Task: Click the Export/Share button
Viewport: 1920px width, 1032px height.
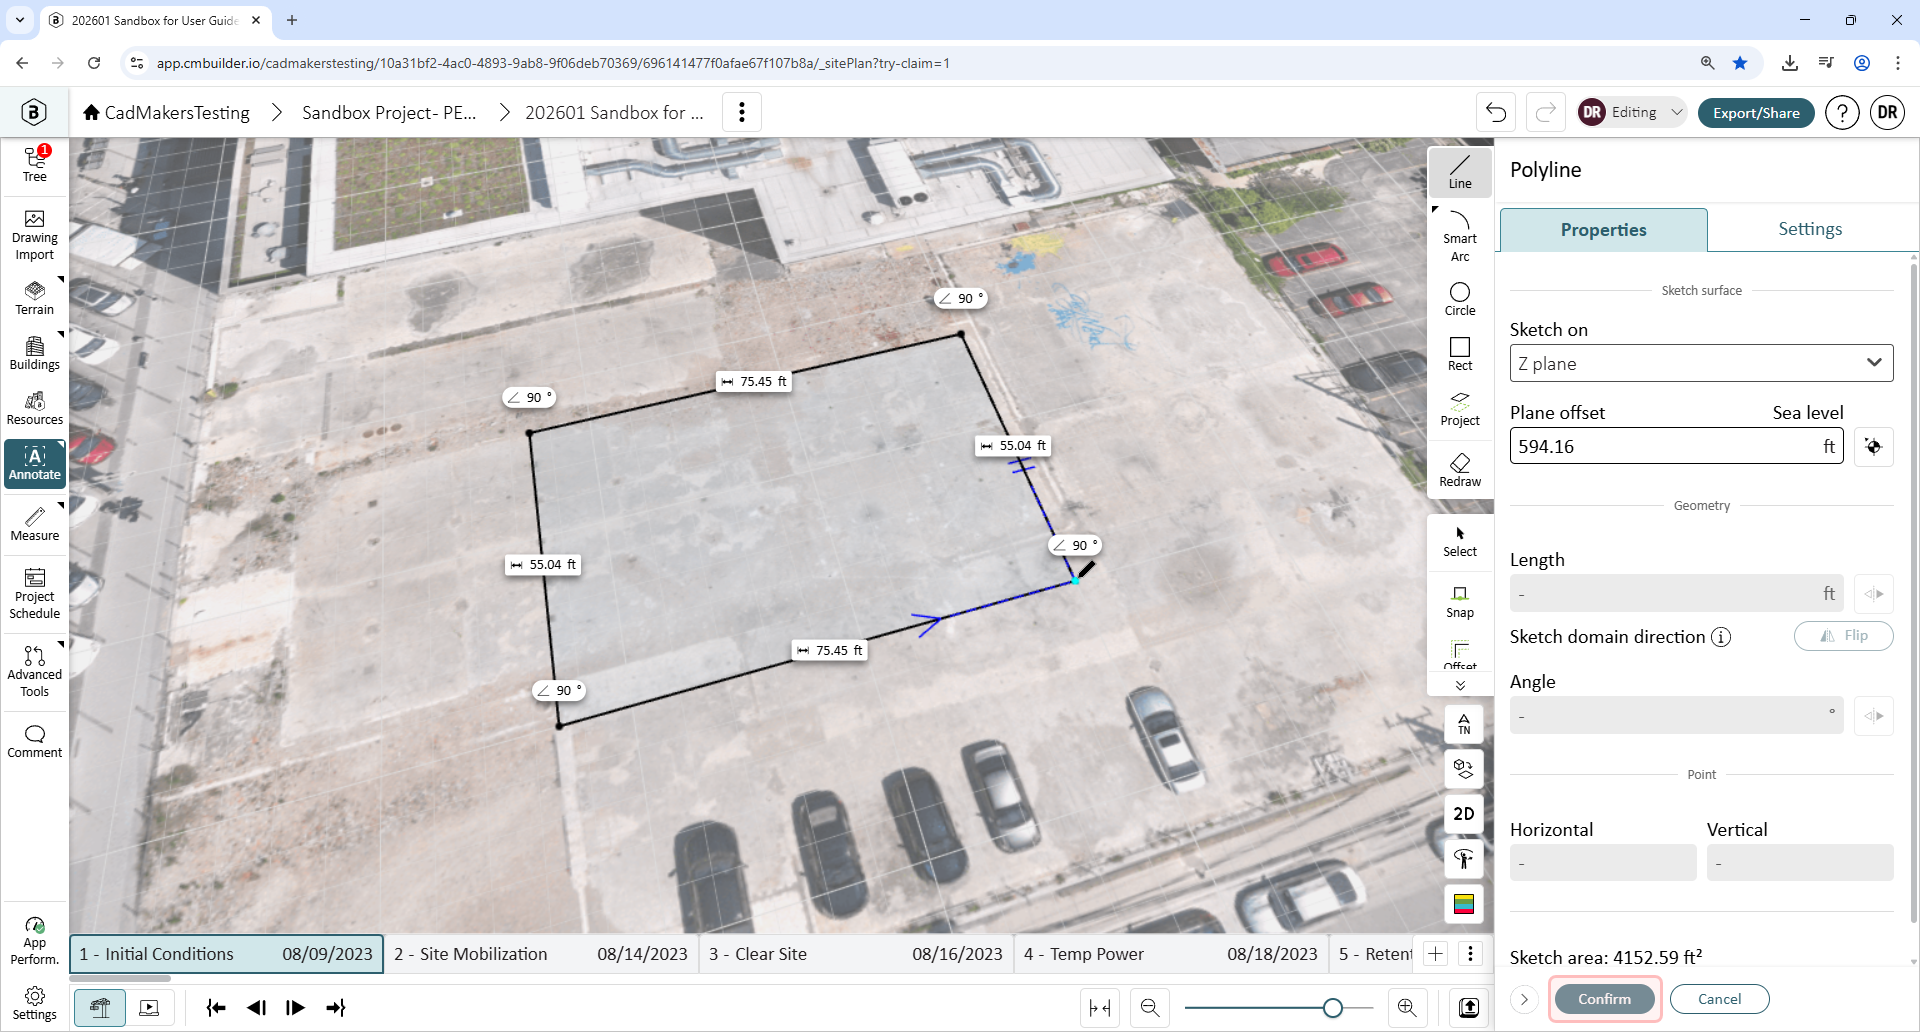Action: pos(1755,112)
